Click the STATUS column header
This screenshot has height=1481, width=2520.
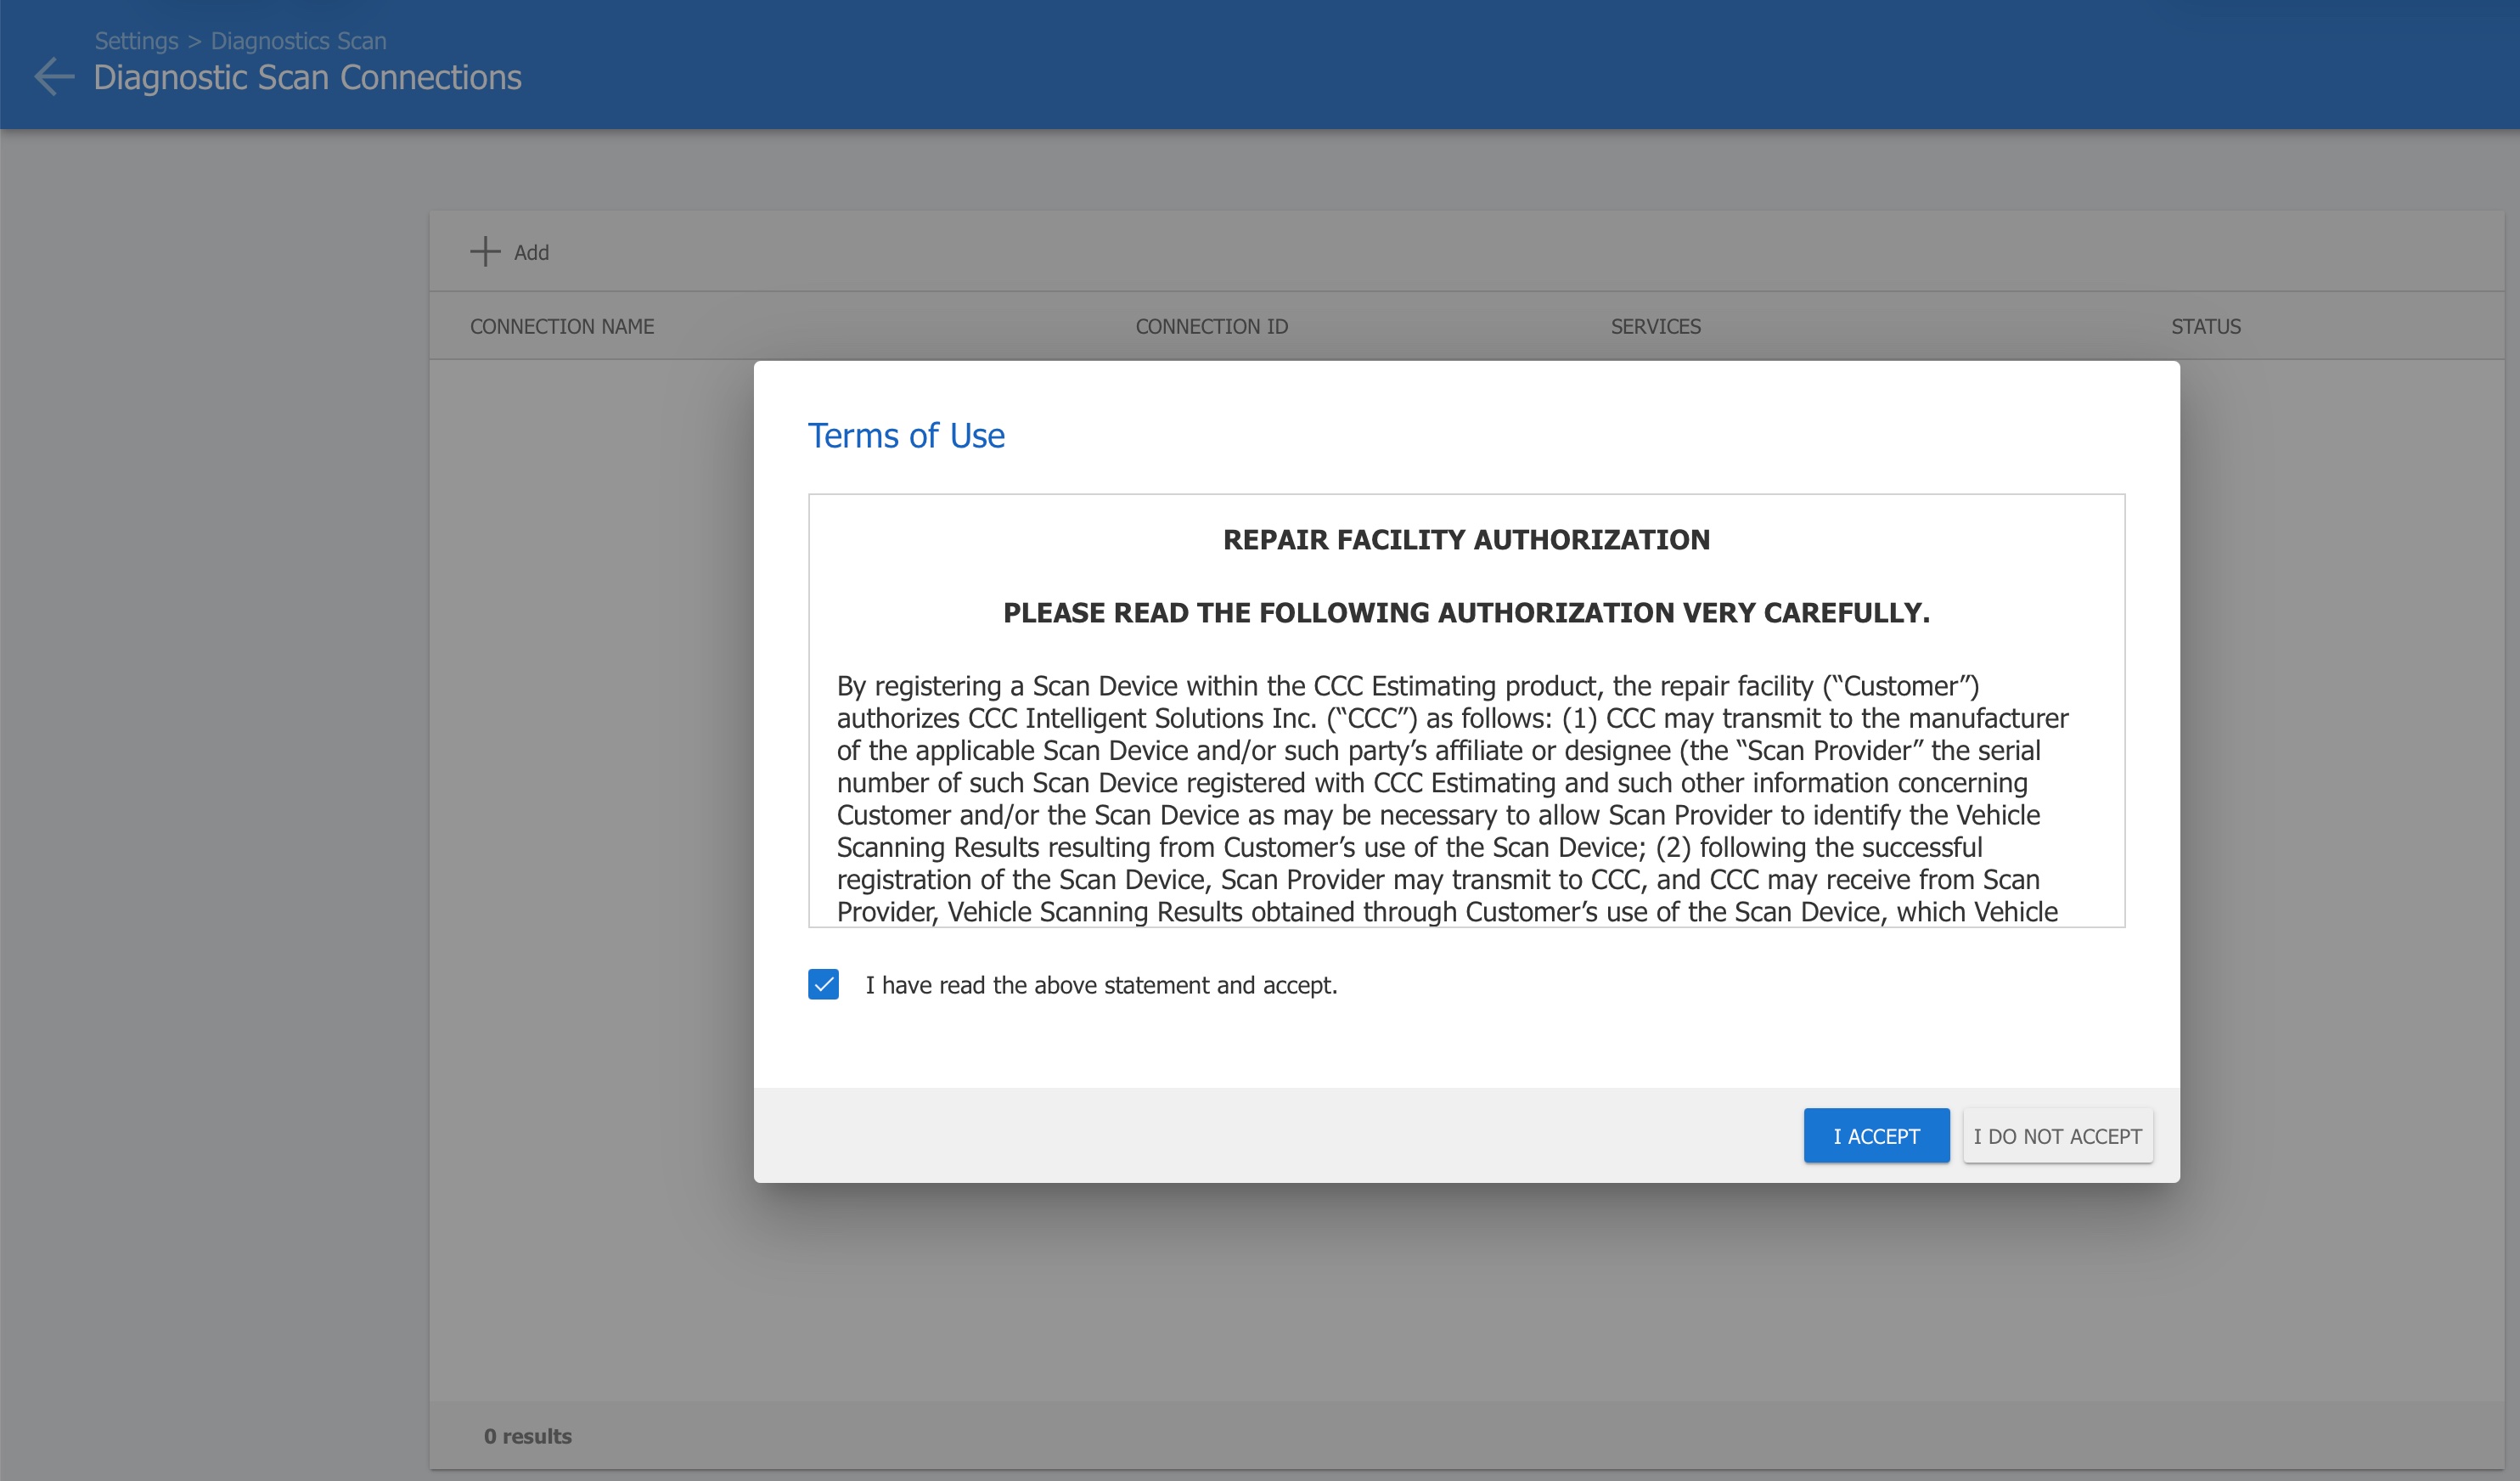click(x=2205, y=326)
